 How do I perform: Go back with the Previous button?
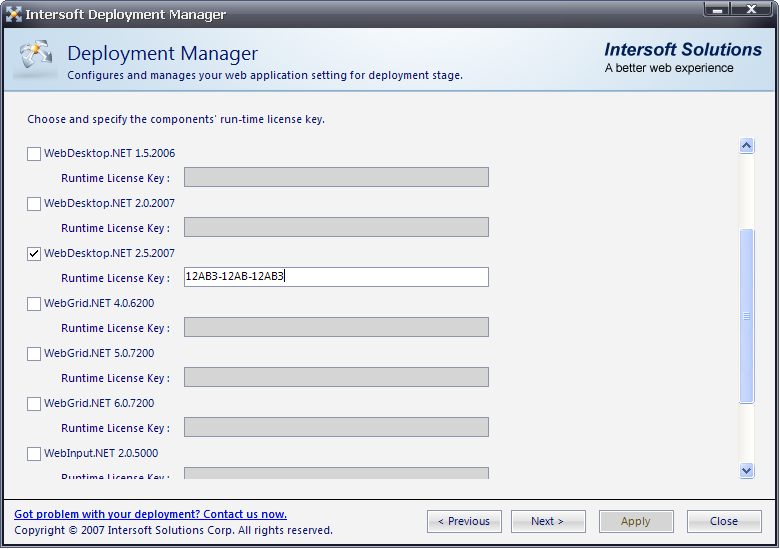coord(464,521)
